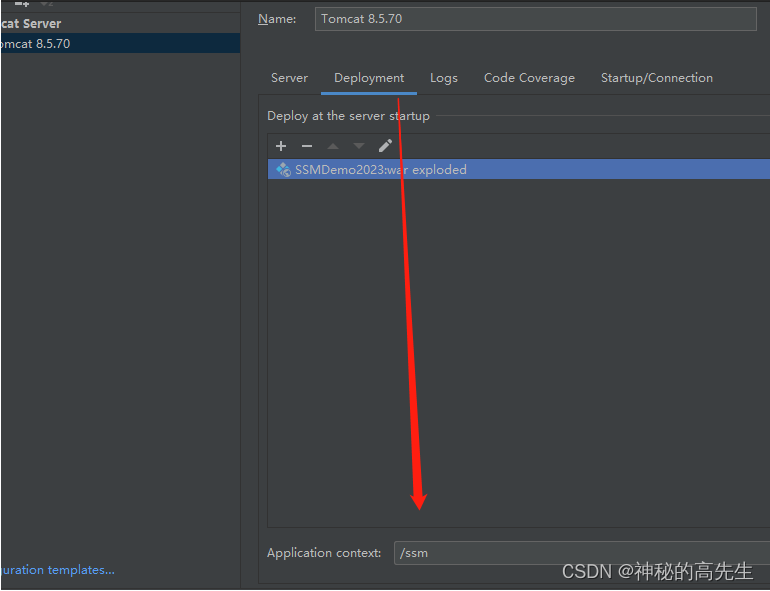Move artifact up with up arrow
The image size is (770, 591).
click(x=333, y=146)
